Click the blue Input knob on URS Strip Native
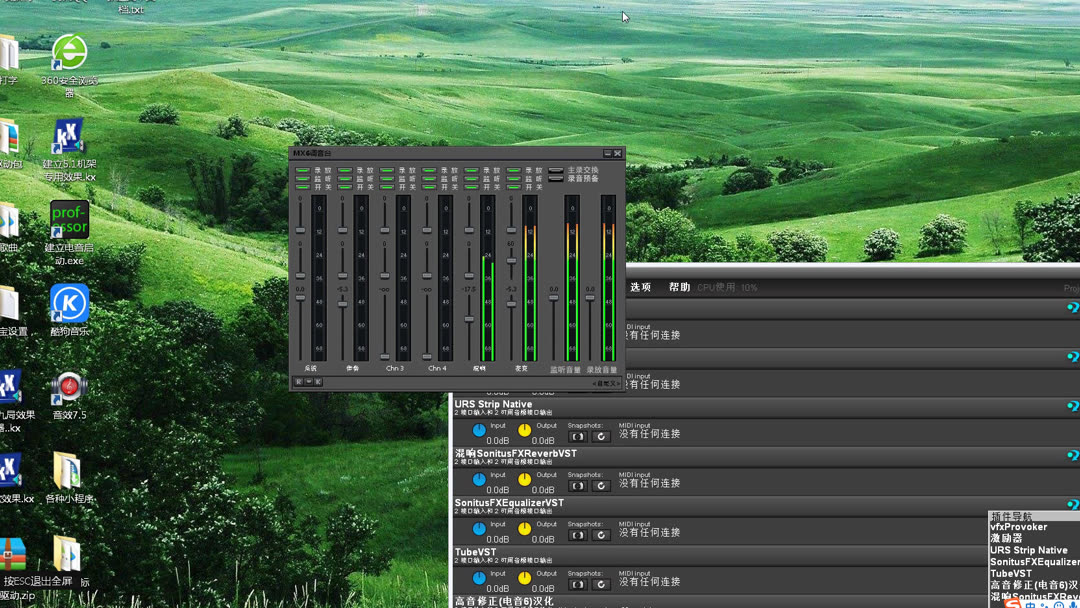The width and height of the screenshot is (1080, 608). click(x=478, y=432)
